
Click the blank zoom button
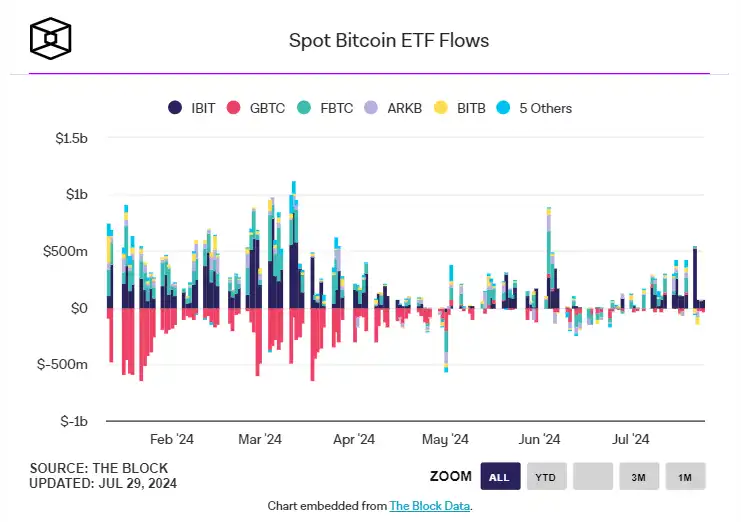click(592, 477)
